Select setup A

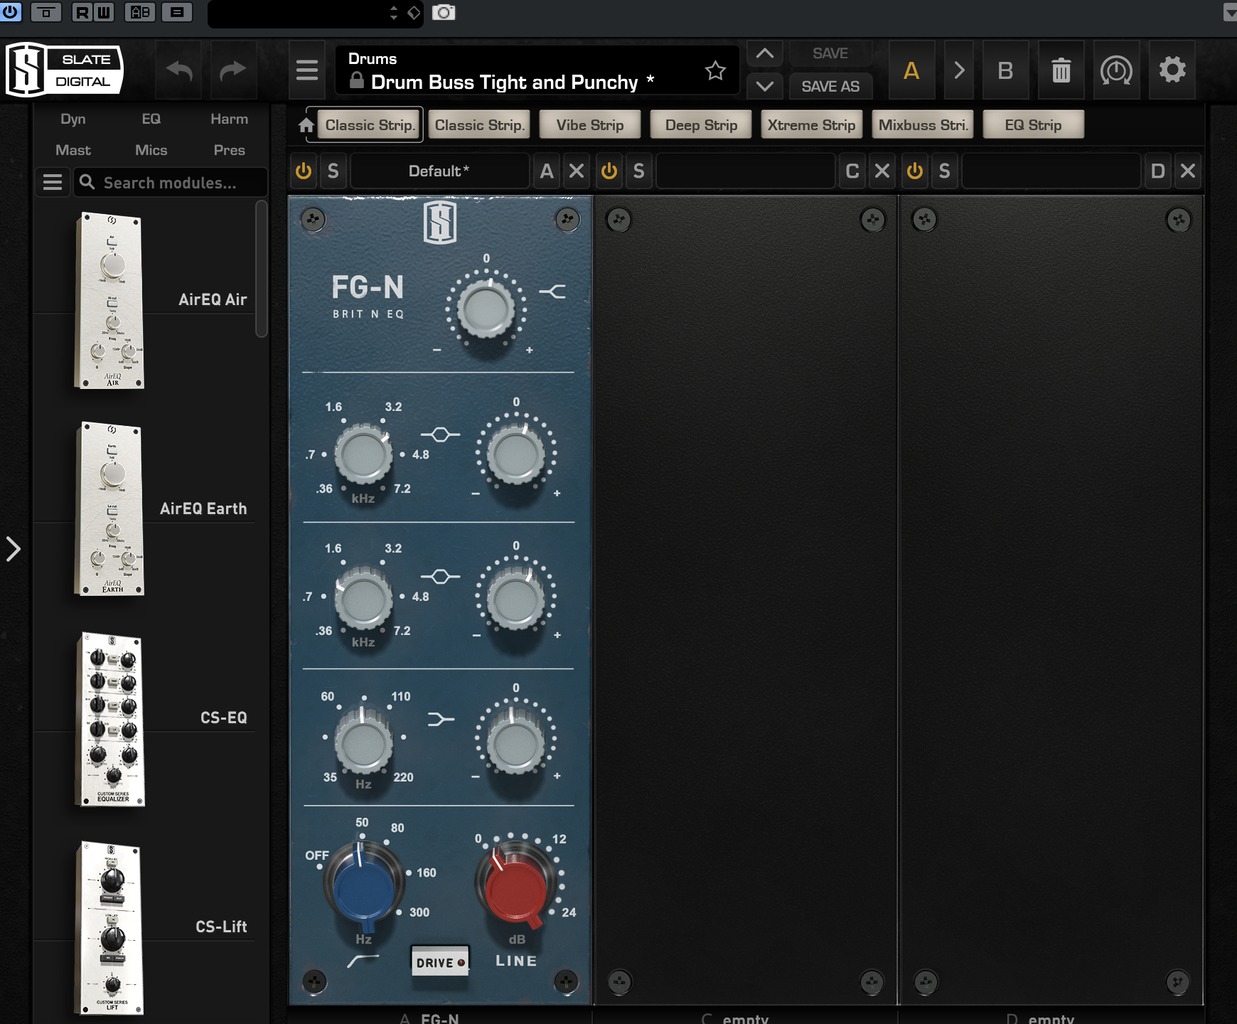click(x=911, y=70)
